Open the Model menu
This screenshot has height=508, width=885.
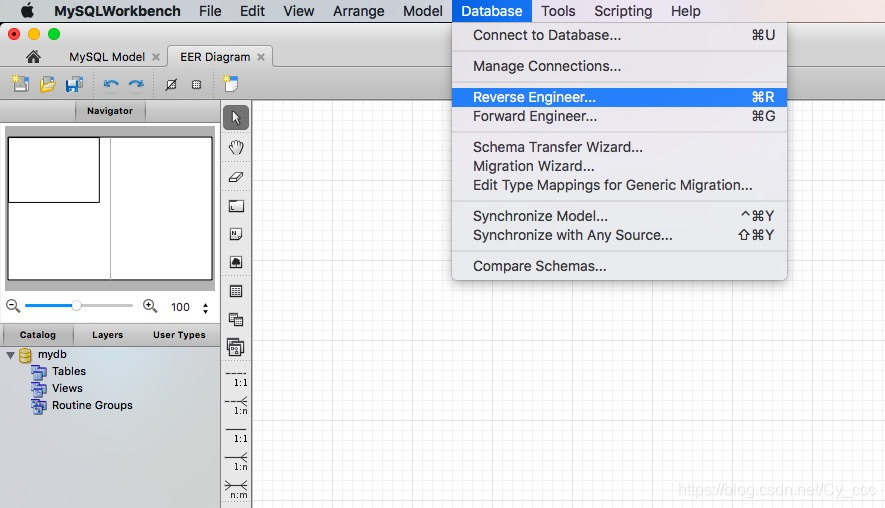[423, 11]
